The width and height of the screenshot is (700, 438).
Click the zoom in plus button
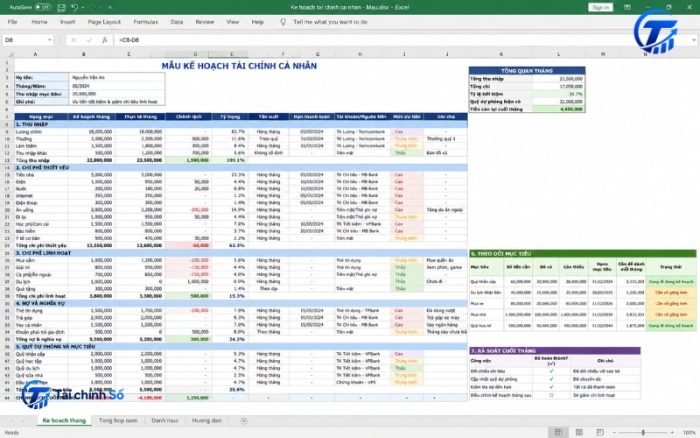[x=672, y=432]
